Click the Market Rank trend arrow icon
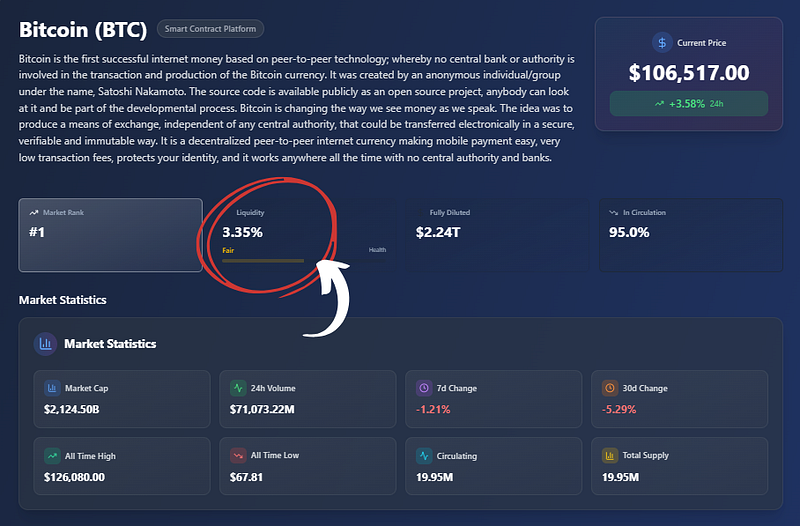 34,213
